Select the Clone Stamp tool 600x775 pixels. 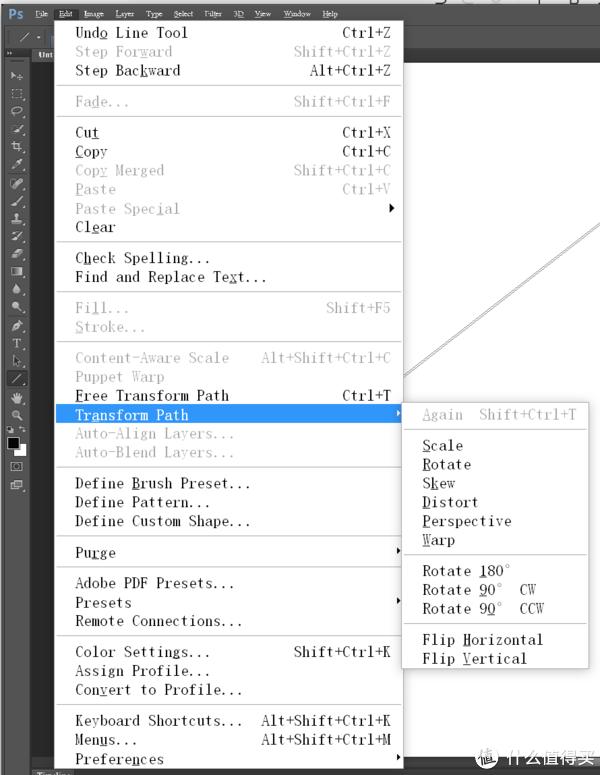click(x=17, y=218)
